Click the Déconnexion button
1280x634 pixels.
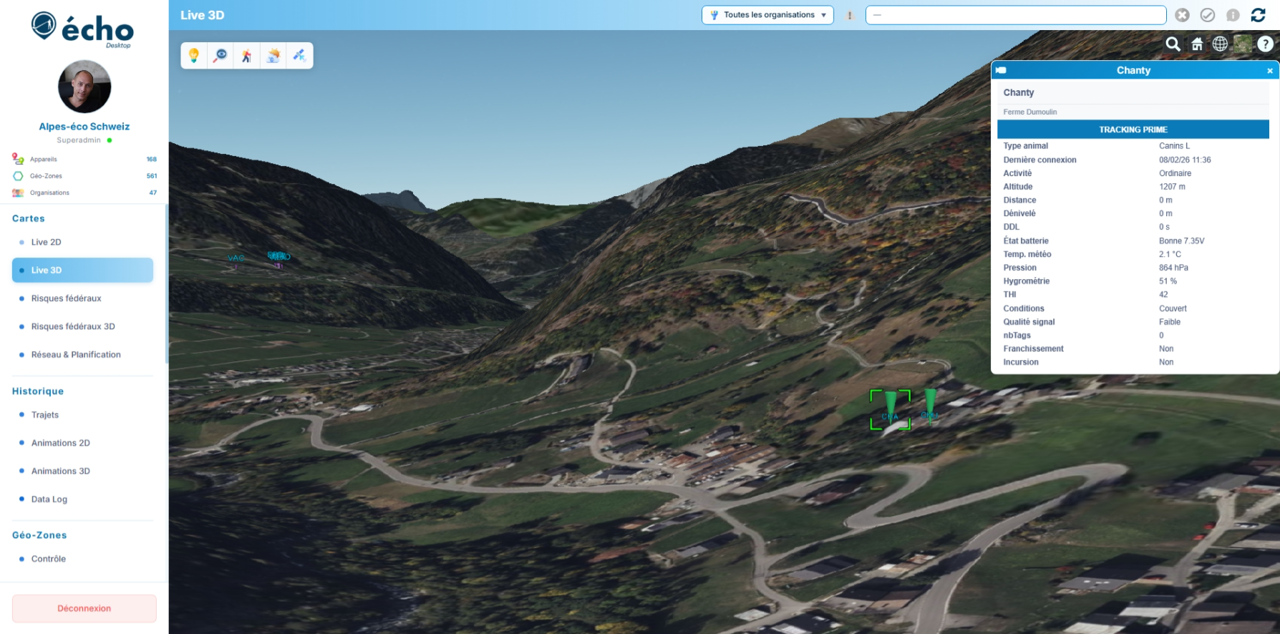pos(83,608)
